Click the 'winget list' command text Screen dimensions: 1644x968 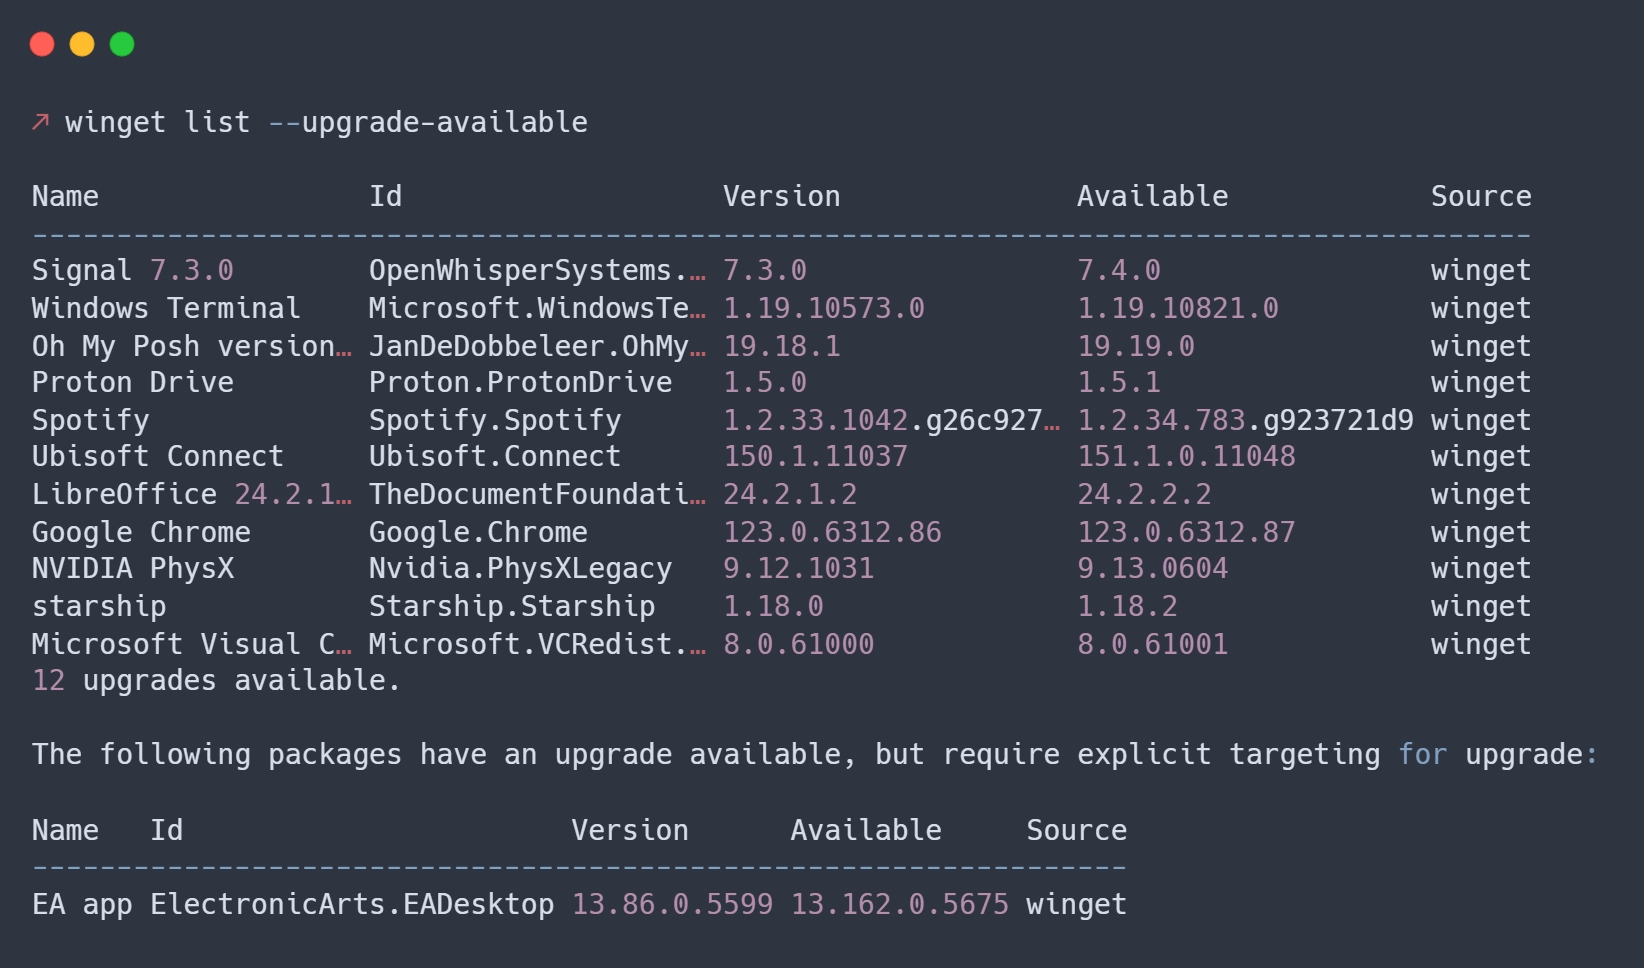158,122
